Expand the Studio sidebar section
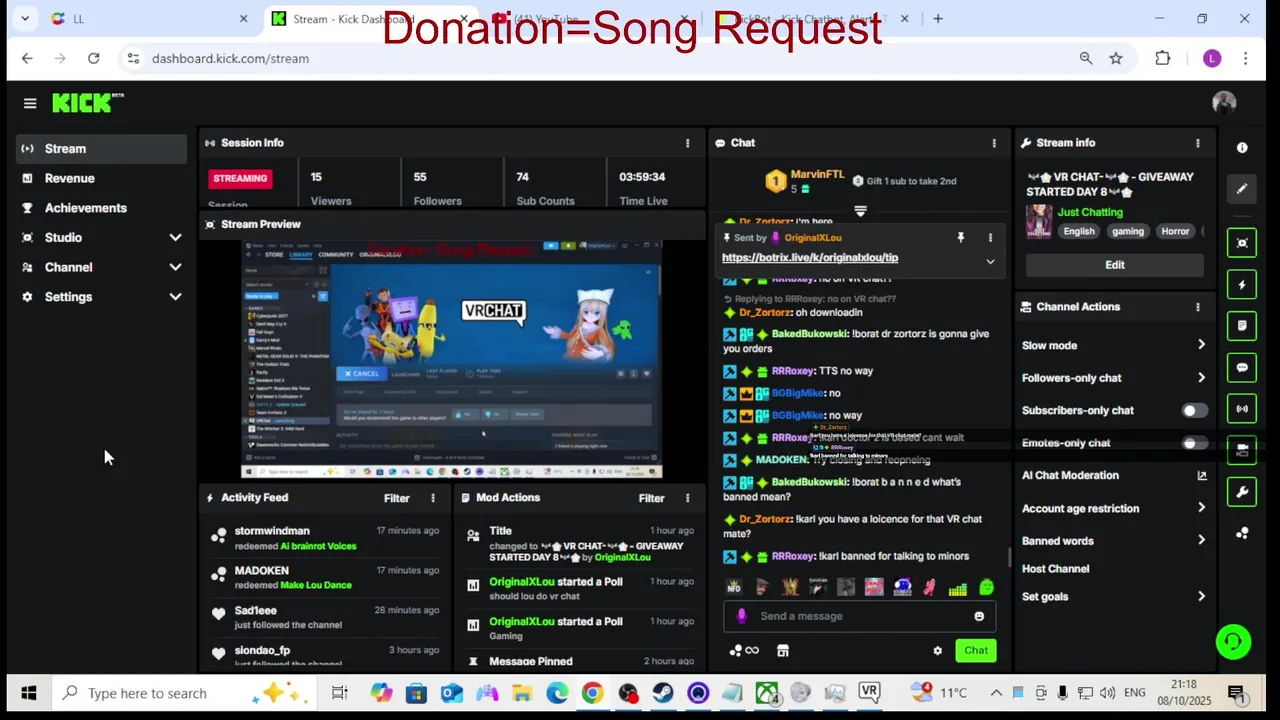The height and width of the screenshot is (720, 1280). [175, 237]
